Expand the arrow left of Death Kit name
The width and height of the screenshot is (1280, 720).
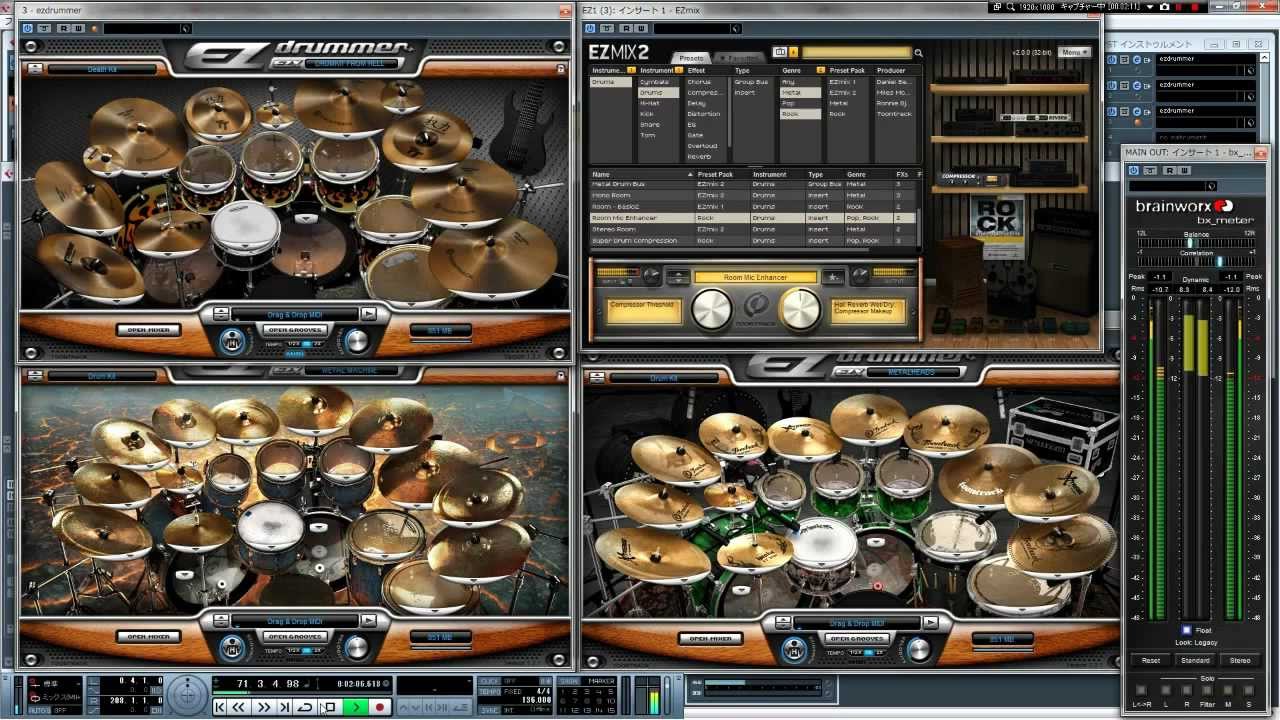click(x=35, y=69)
